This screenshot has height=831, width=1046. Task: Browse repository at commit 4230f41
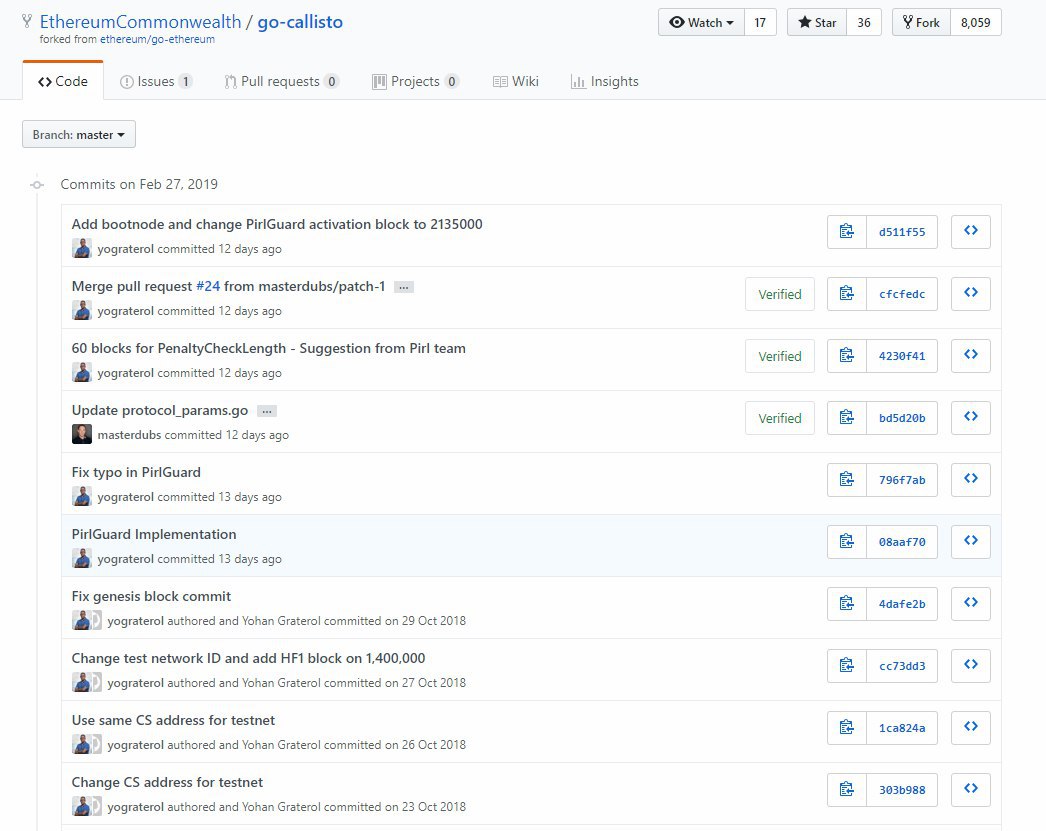971,355
